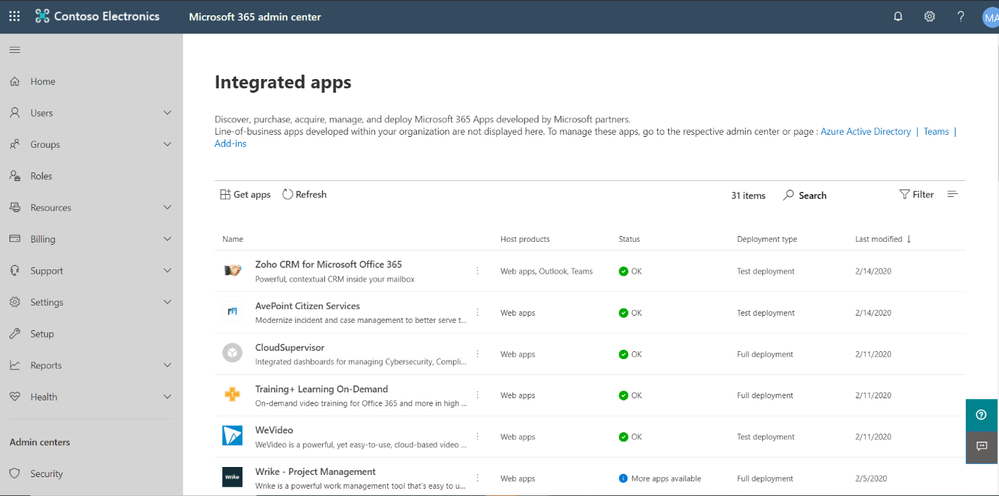999x496 pixels.
Task: Open the Filter button
Action: [x=916, y=195]
